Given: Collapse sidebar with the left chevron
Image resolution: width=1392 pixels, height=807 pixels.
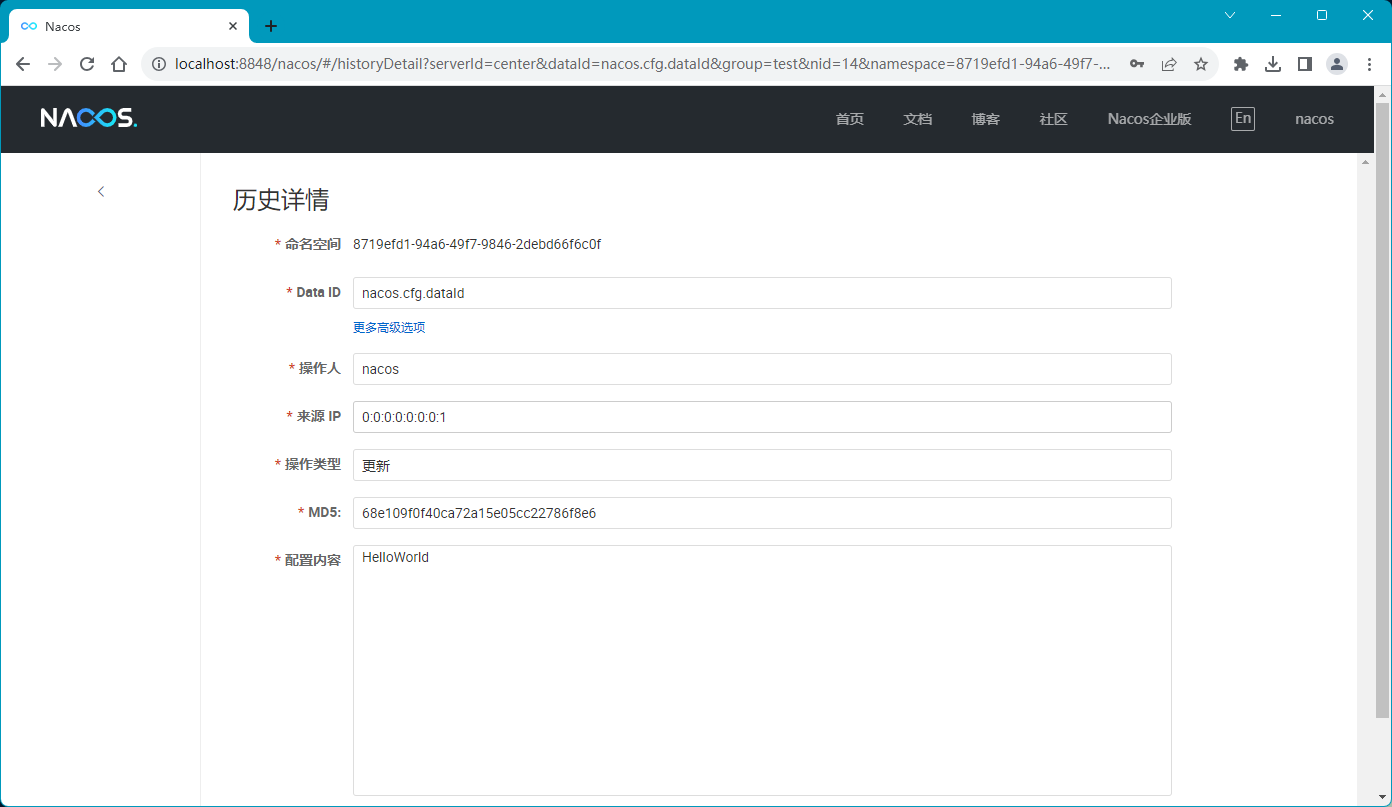Looking at the screenshot, I should [x=101, y=191].
